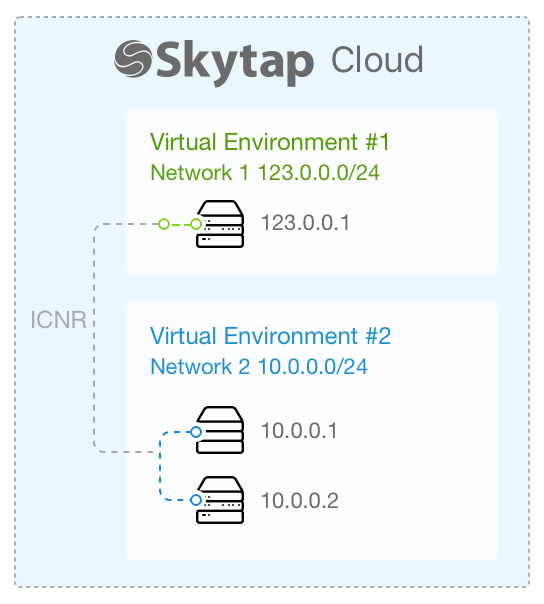Click Network 1 123.0.0.0/24 text
Screen dimensions: 544x604
coord(265,172)
